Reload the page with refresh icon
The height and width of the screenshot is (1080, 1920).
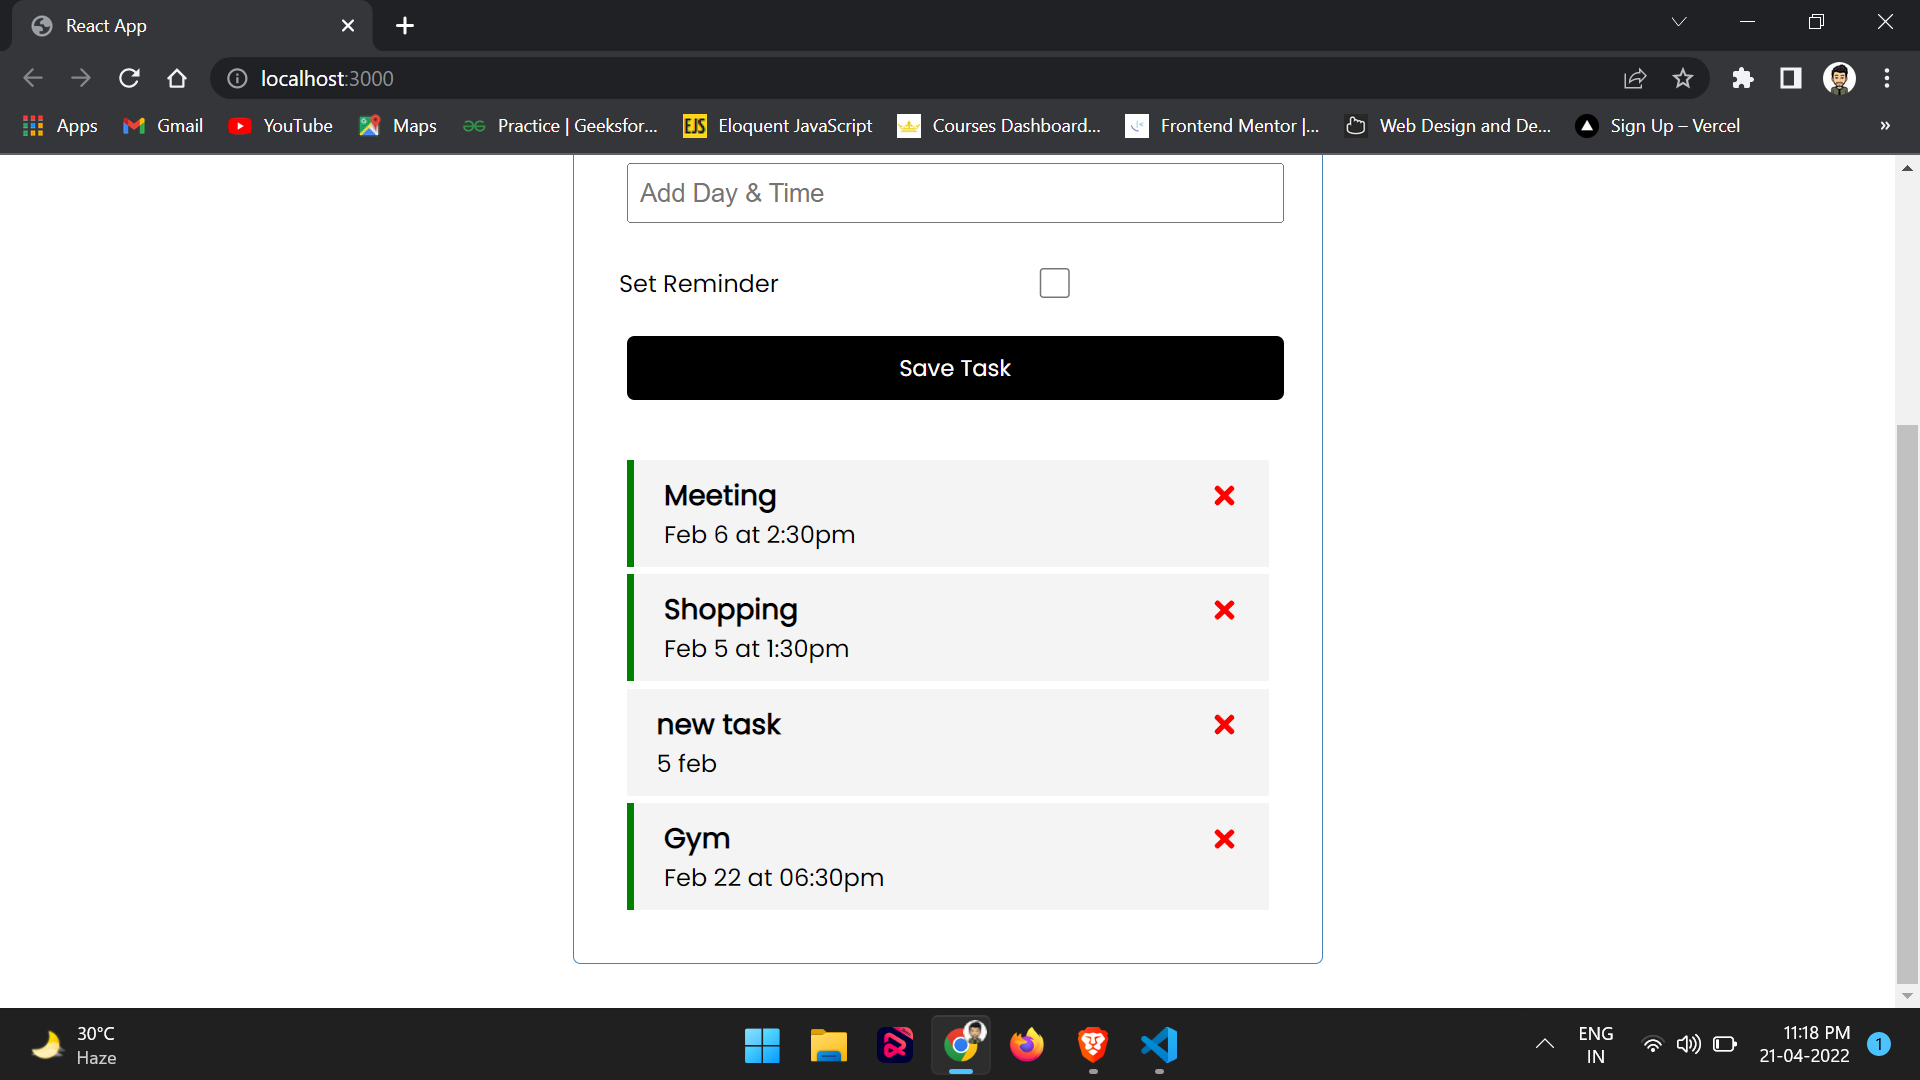(x=129, y=78)
